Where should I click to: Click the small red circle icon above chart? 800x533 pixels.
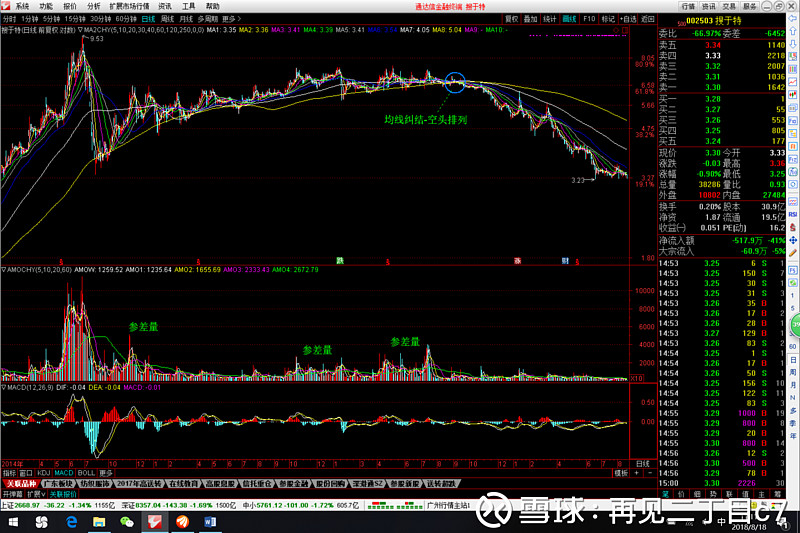point(616,30)
